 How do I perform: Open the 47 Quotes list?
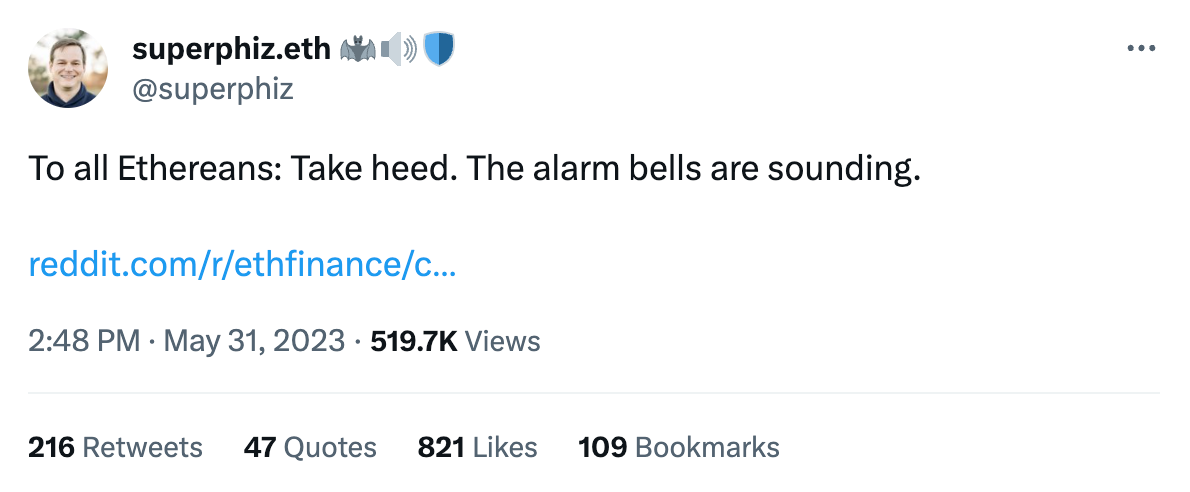tap(310, 447)
